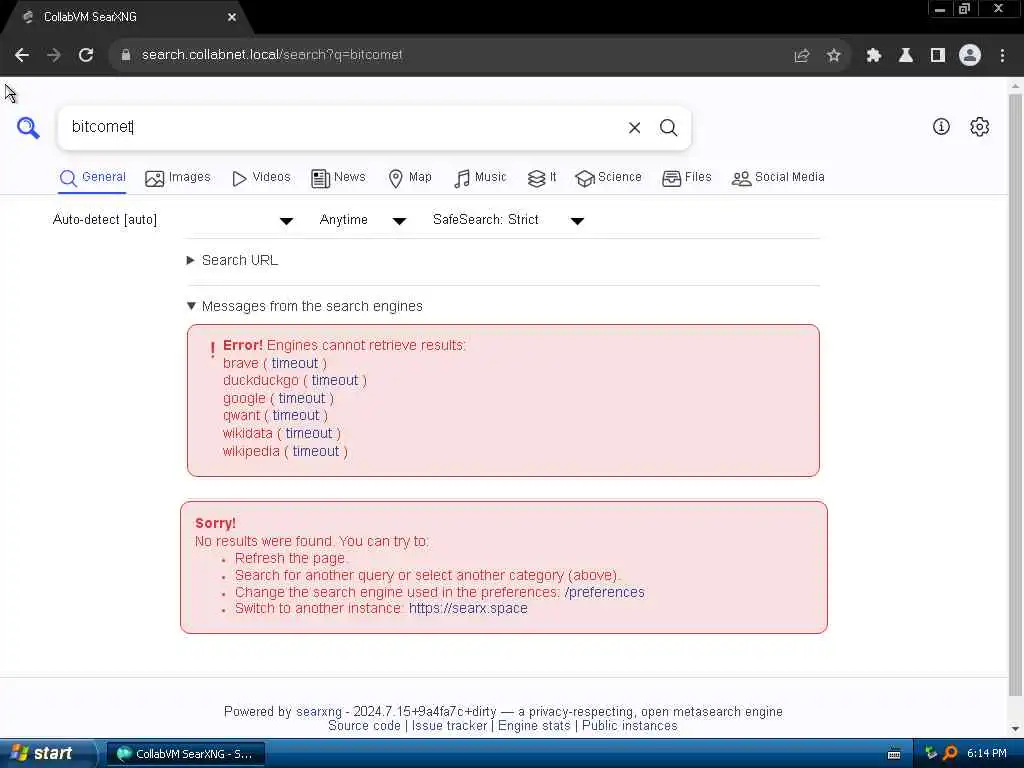
Task: Open the Engine stats link
Action: point(534,726)
